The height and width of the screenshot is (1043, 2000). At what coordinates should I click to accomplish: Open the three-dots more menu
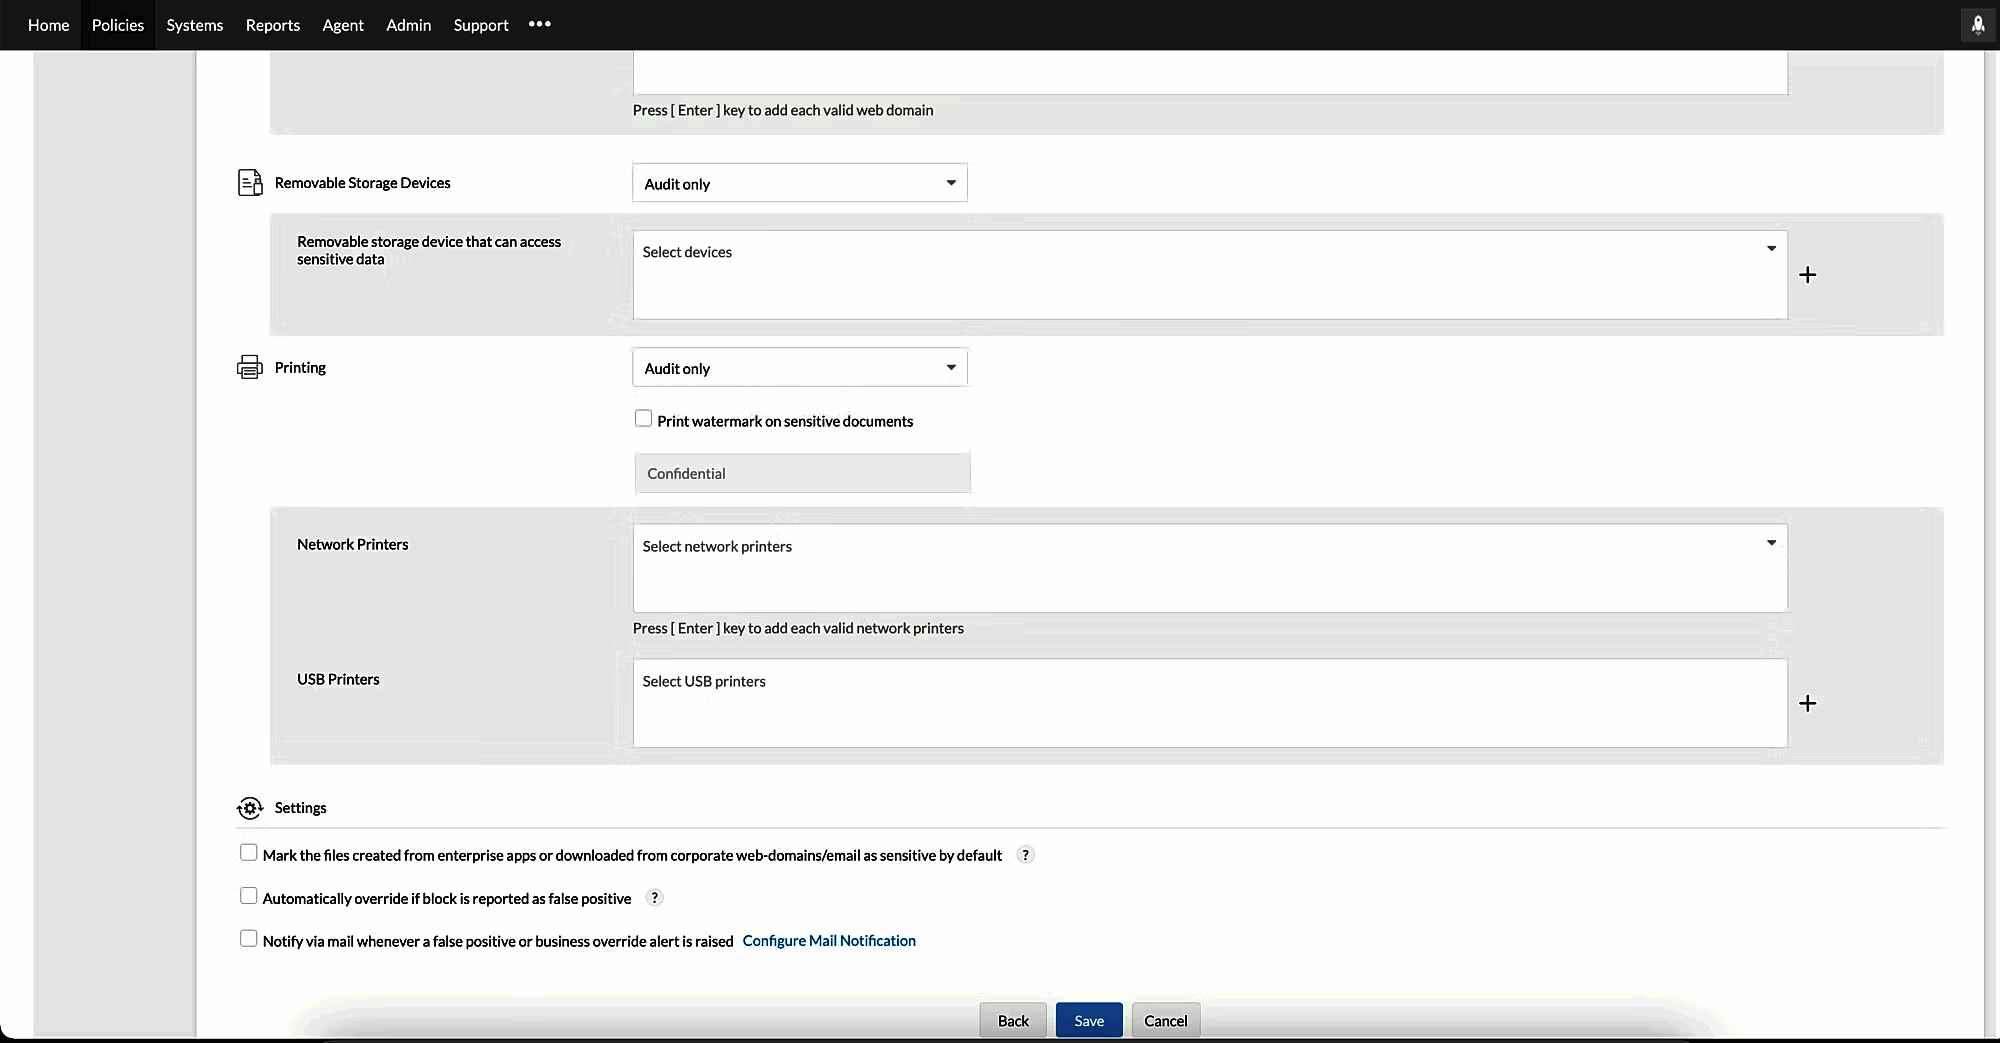[x=540, y=24]
